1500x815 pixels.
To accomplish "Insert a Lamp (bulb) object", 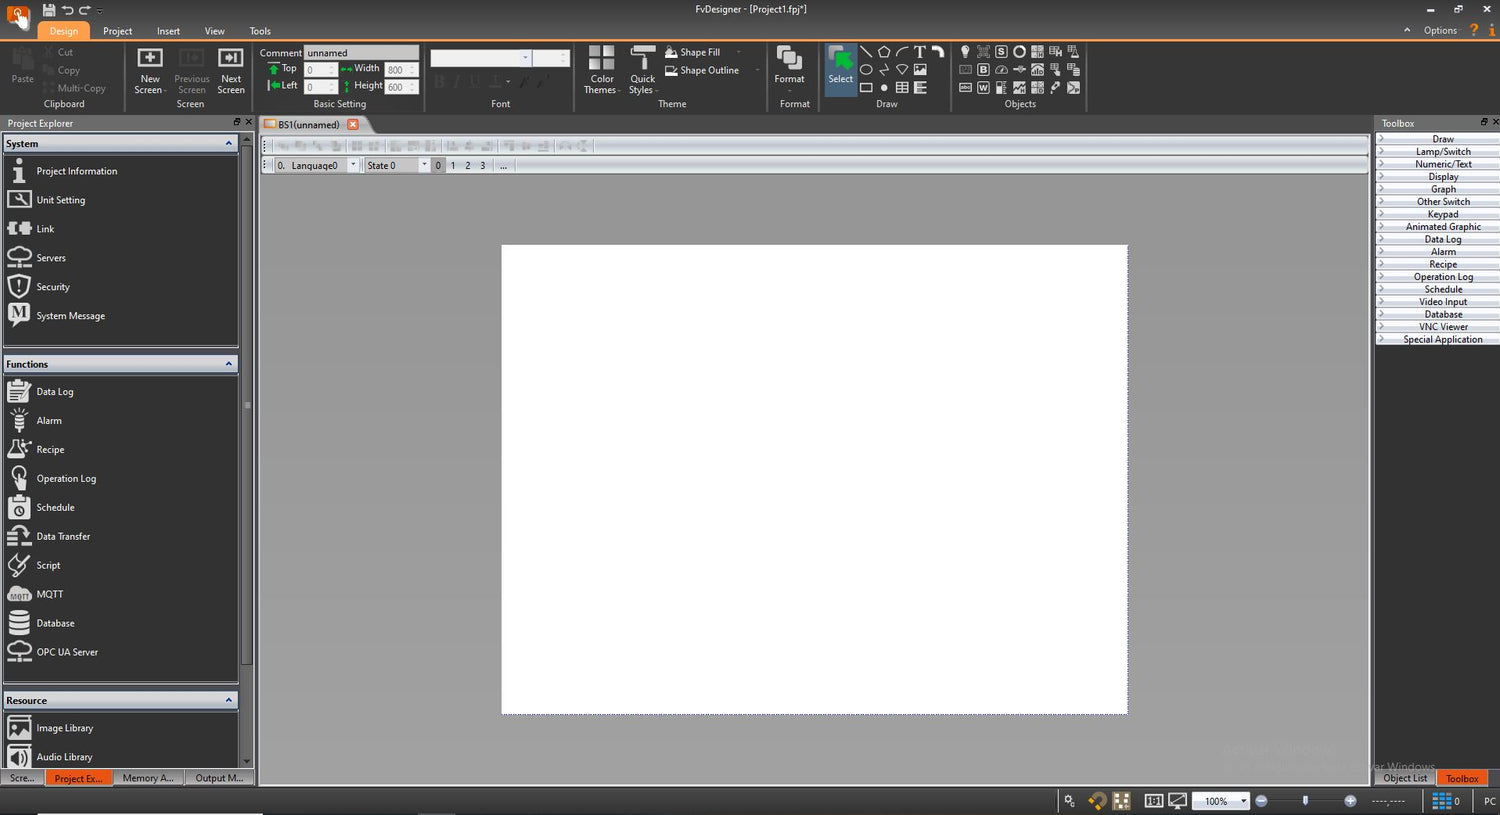I will pos(965,52).
